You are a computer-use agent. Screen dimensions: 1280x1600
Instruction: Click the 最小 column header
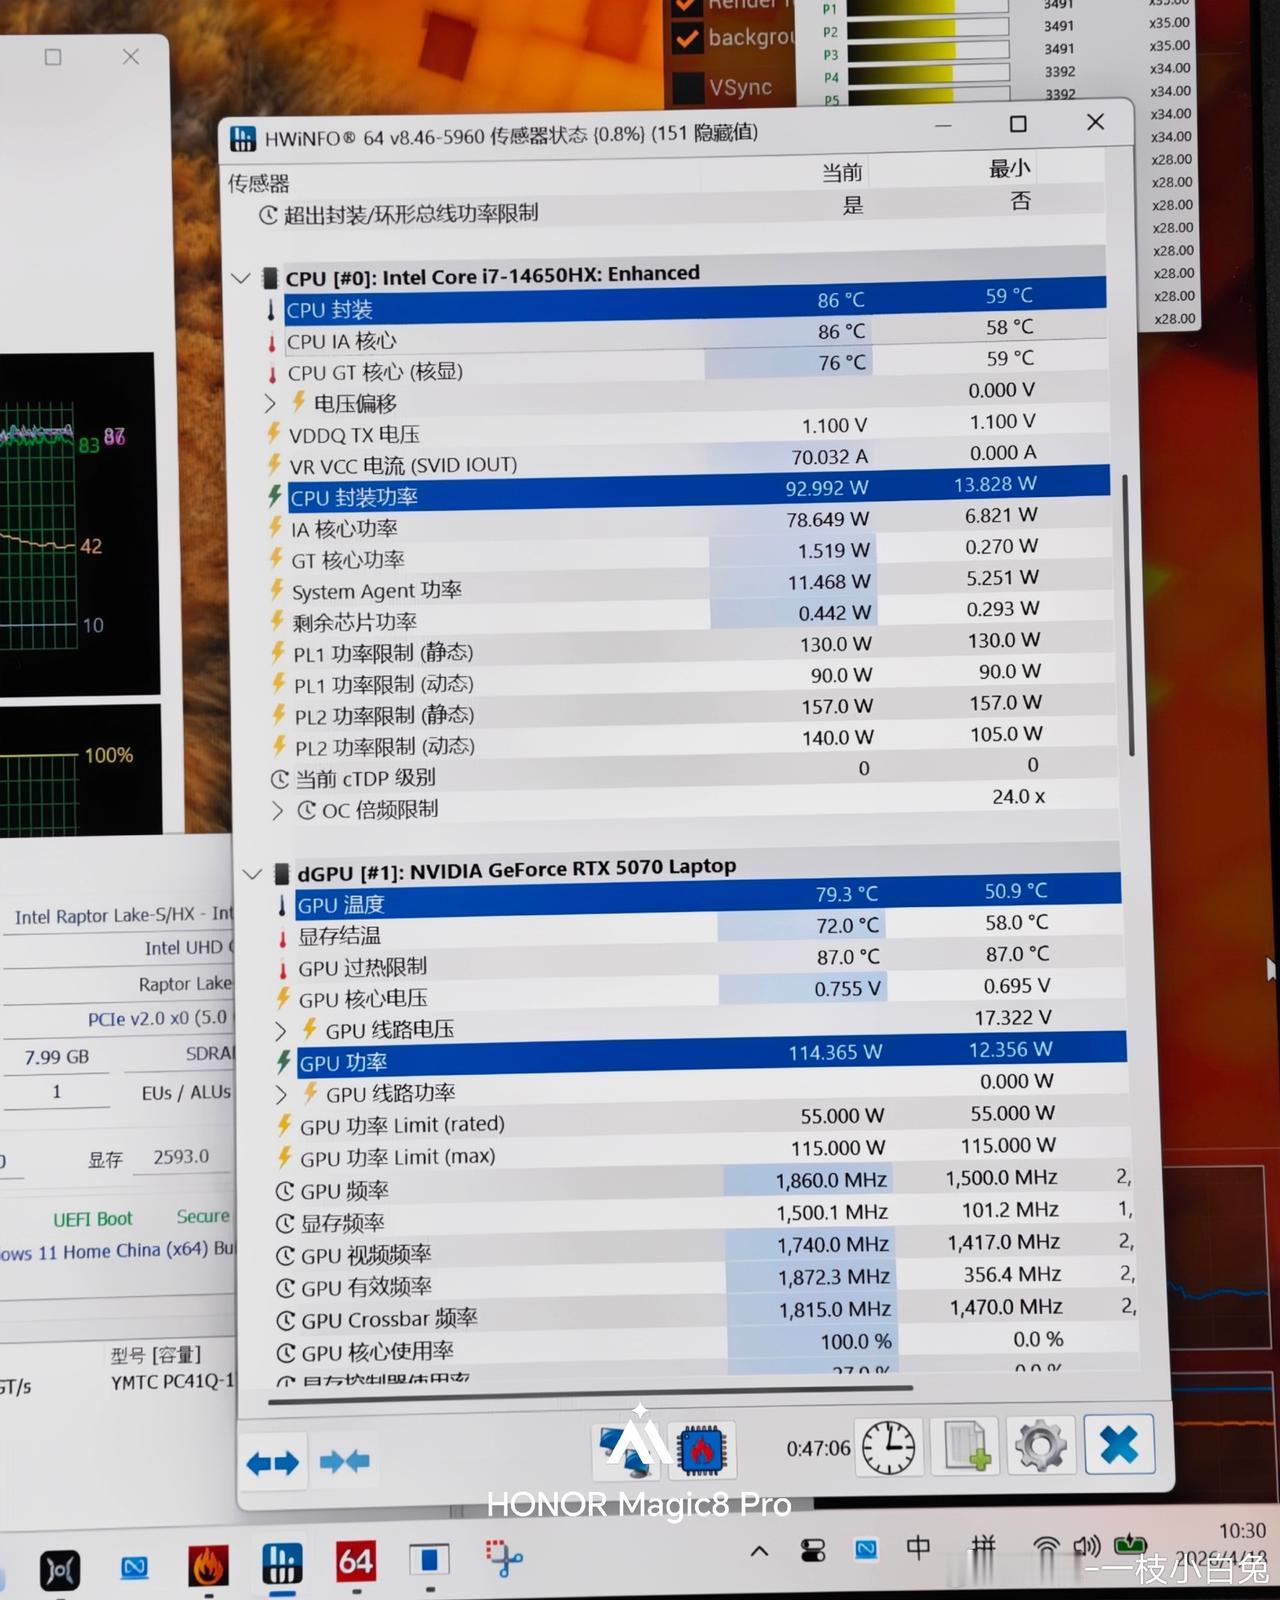pyautogui.click(x=1010, y=168)
